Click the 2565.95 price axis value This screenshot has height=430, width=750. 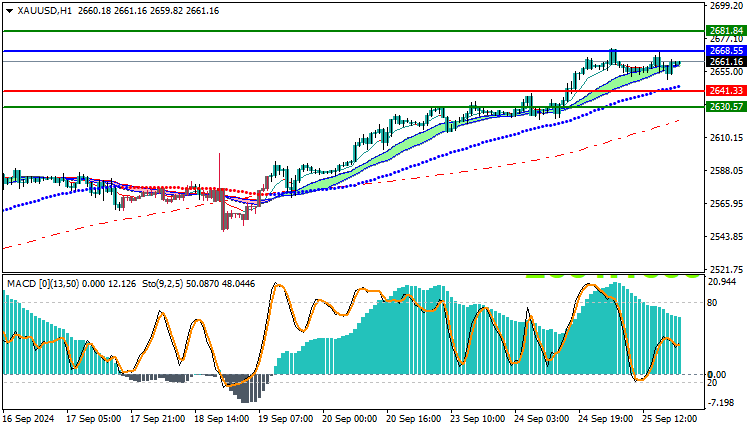tap(727, 204)
